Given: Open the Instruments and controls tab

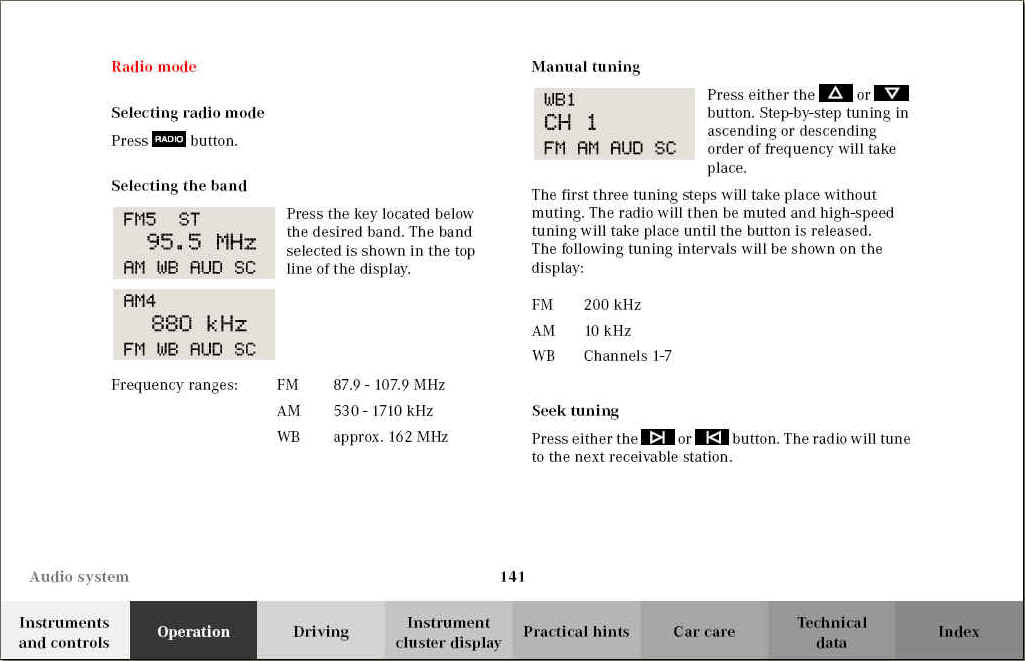Looking at the screenshot, I should 64,631.
